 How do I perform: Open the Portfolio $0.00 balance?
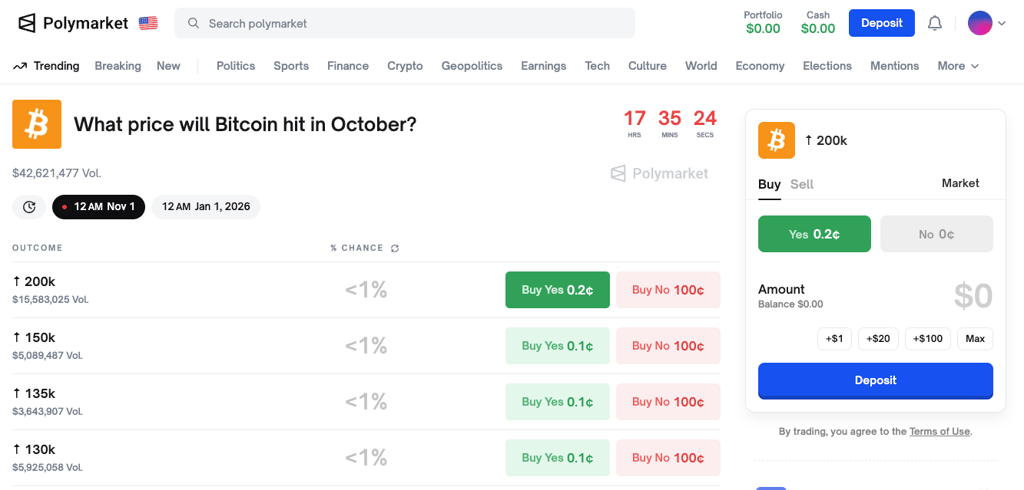763,22
